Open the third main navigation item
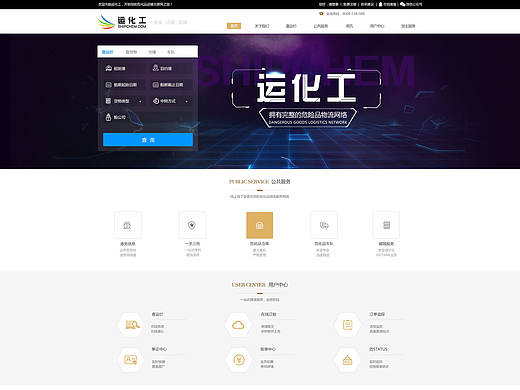520x390 pixels. click(291, 26)
